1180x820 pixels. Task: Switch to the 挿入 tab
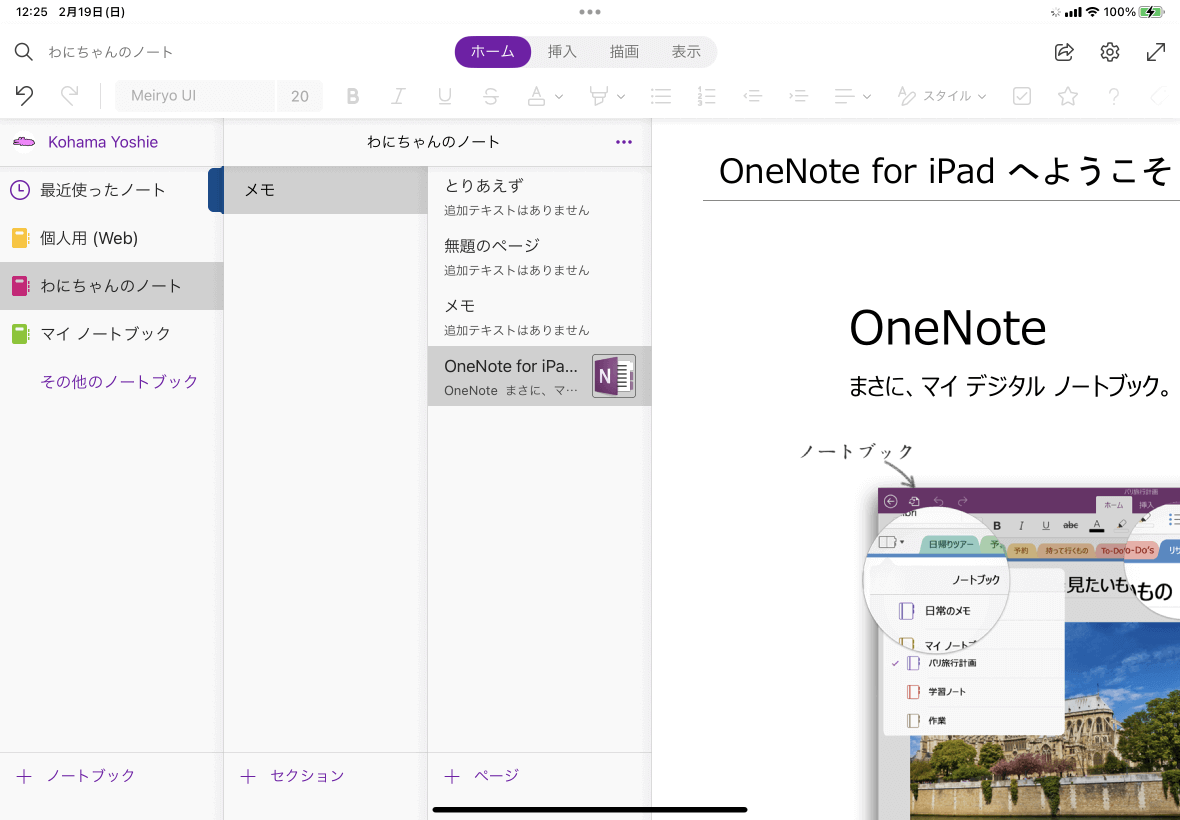click(x=562, y=52)
